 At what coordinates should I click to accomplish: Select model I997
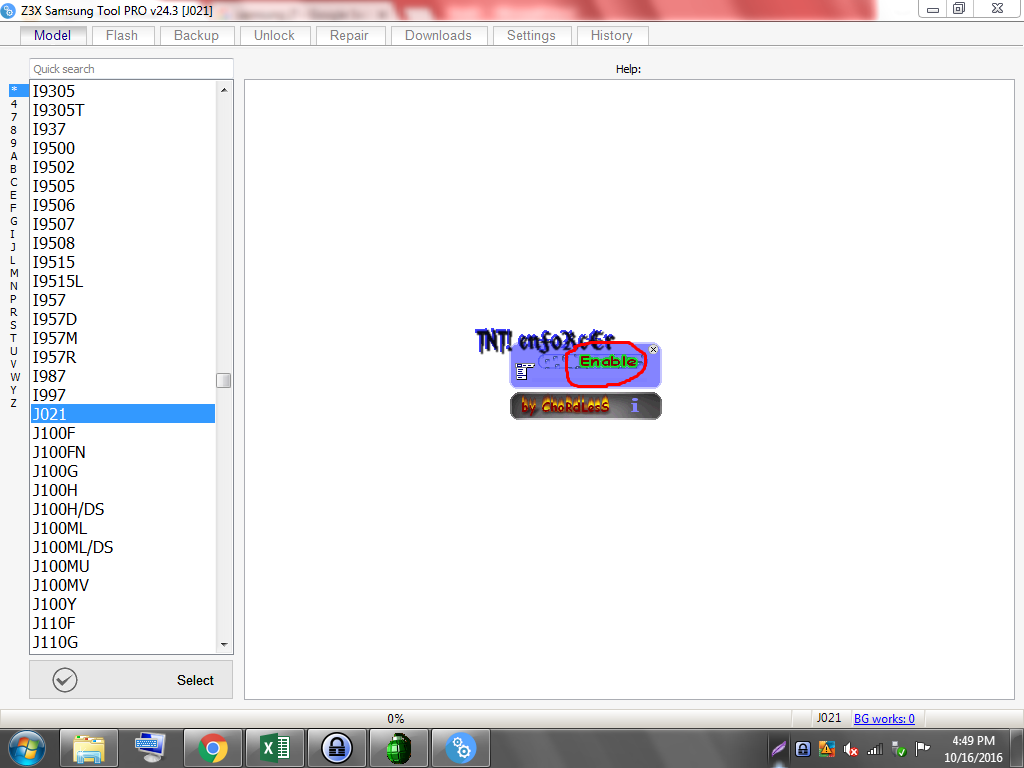coord(123,395)
